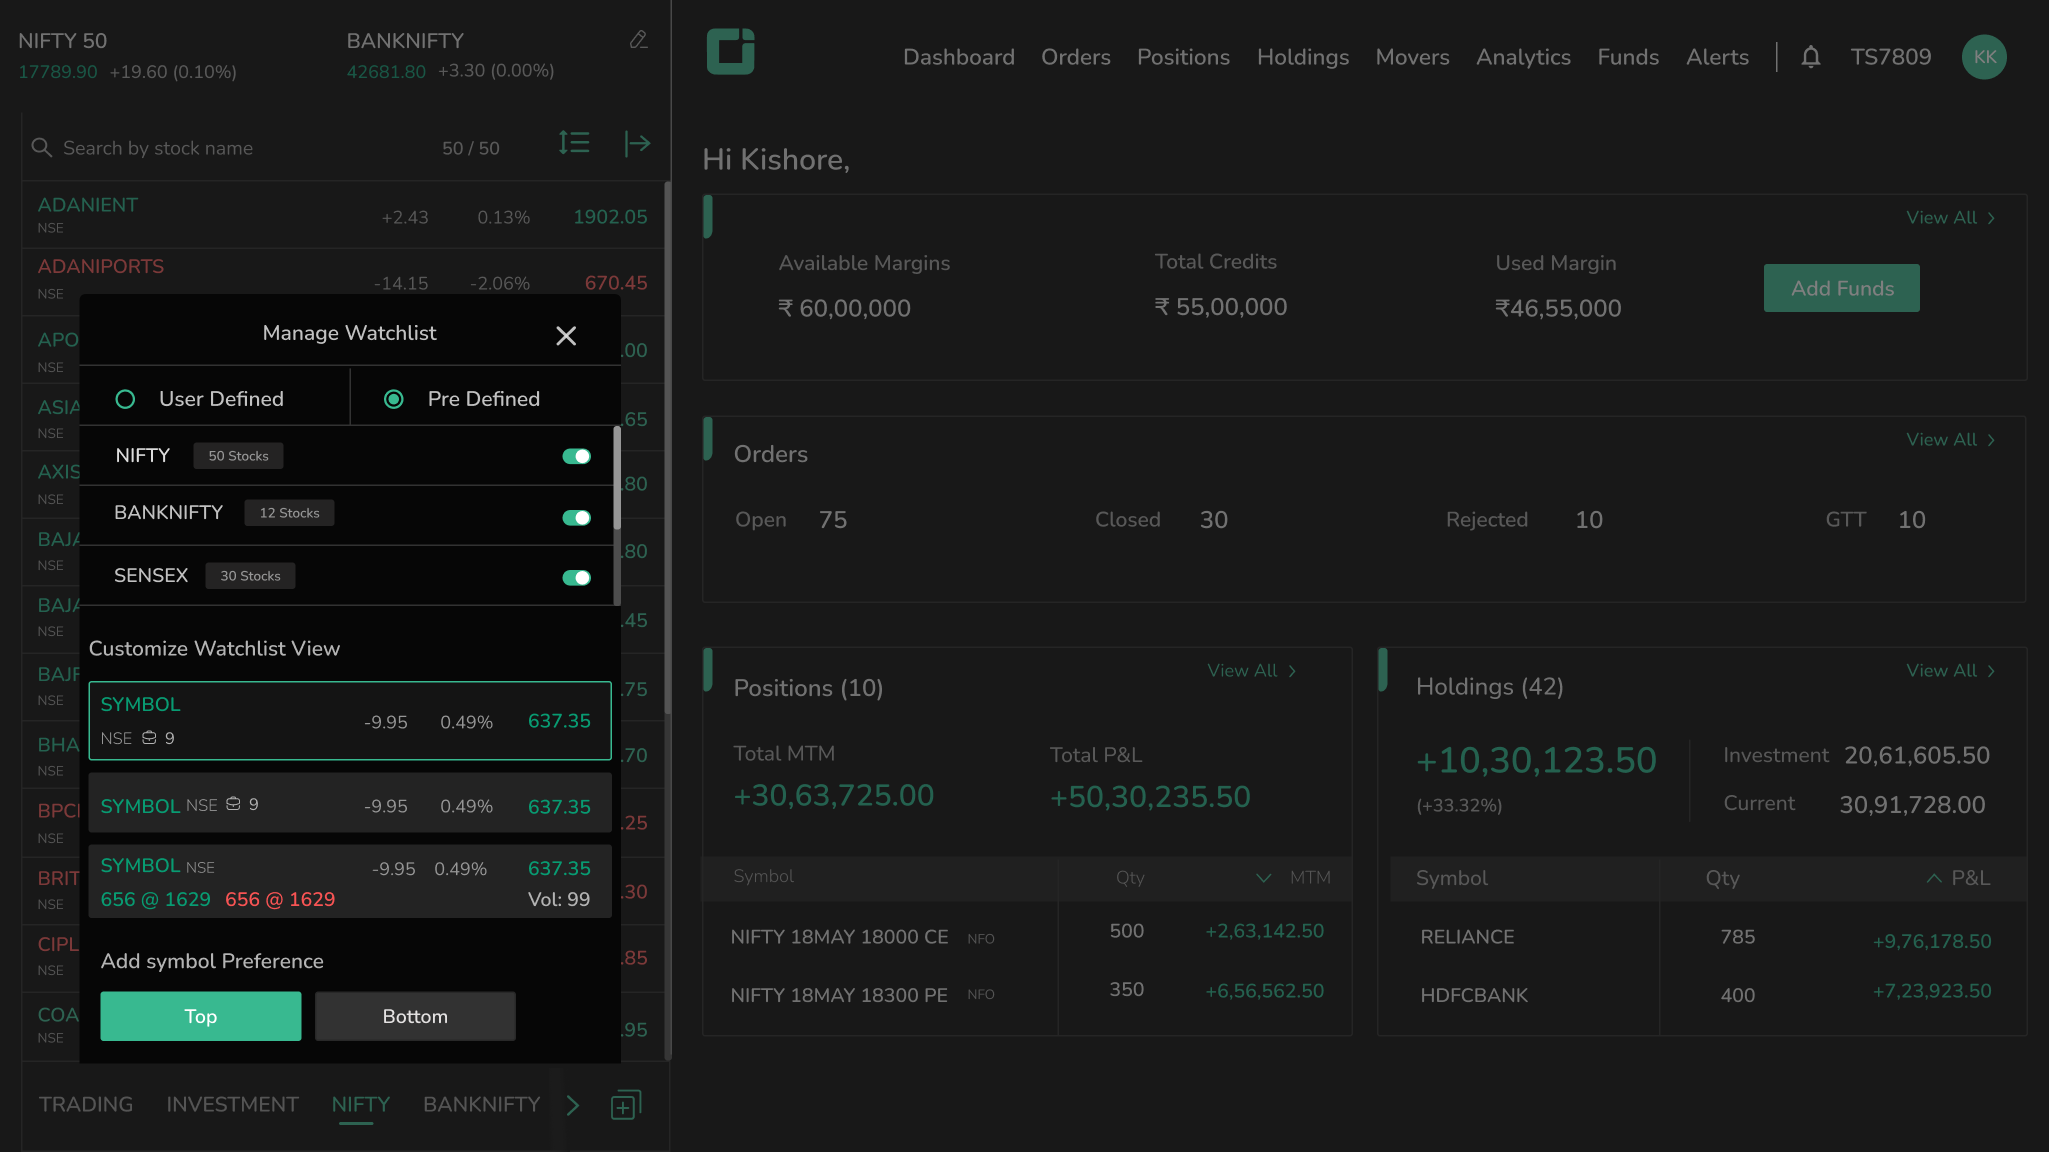Open the Positions navigation item
Image resolution: width=2049 pixels, height=1152 pixels.
(1183, 57)
